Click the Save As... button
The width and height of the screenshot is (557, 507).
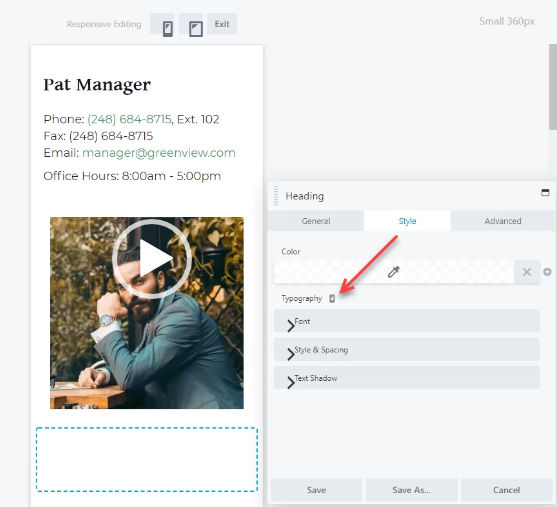click(x=411, y=490)
